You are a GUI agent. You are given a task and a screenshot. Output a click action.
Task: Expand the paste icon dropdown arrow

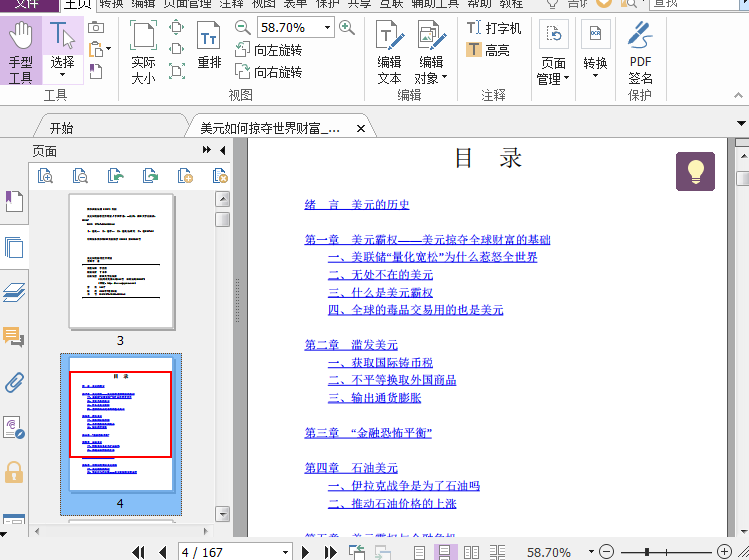[x=108, y=49]
